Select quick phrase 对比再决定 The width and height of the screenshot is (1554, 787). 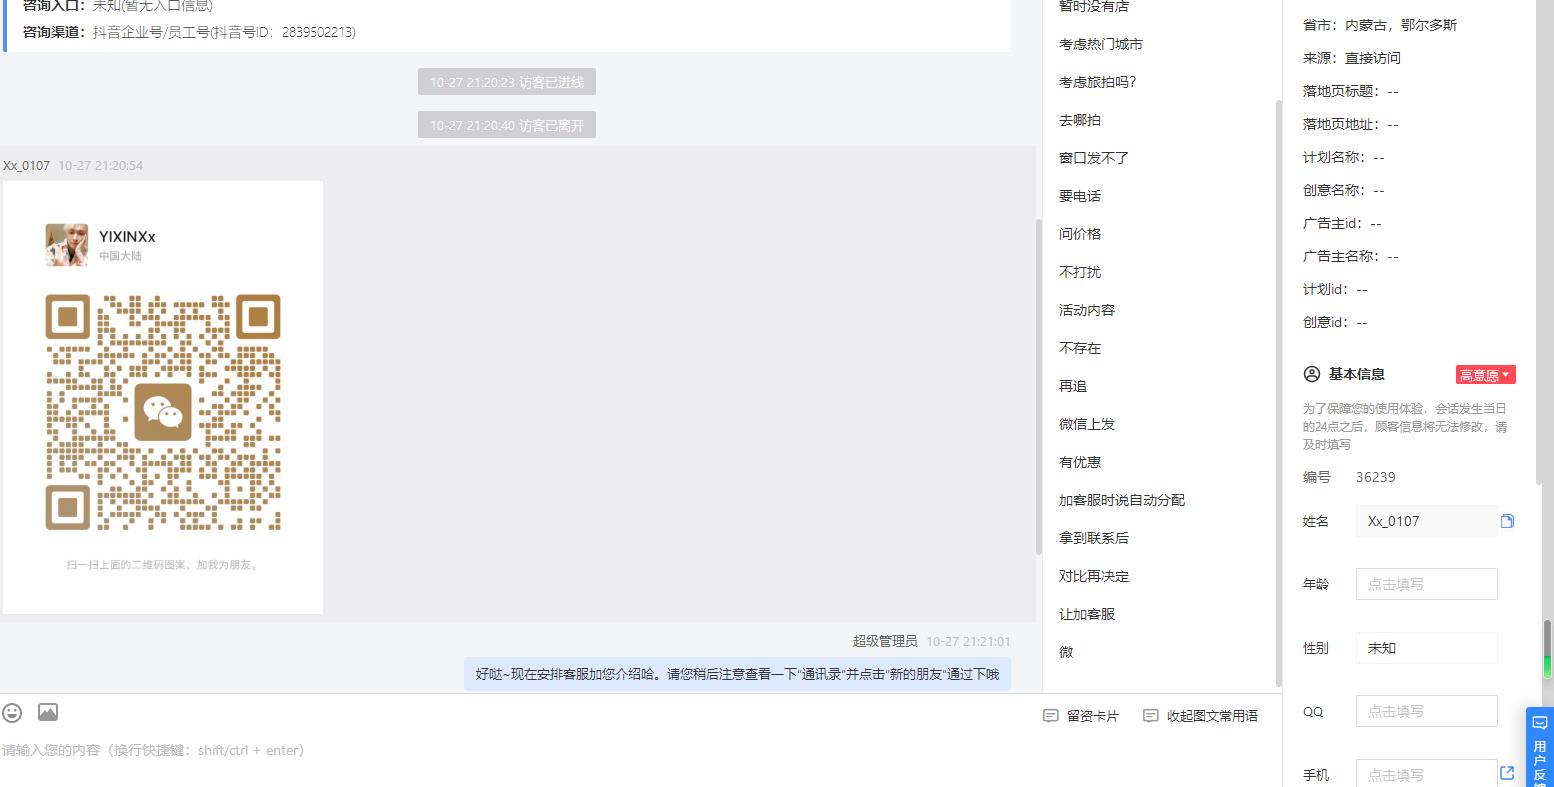(1094, 576)
